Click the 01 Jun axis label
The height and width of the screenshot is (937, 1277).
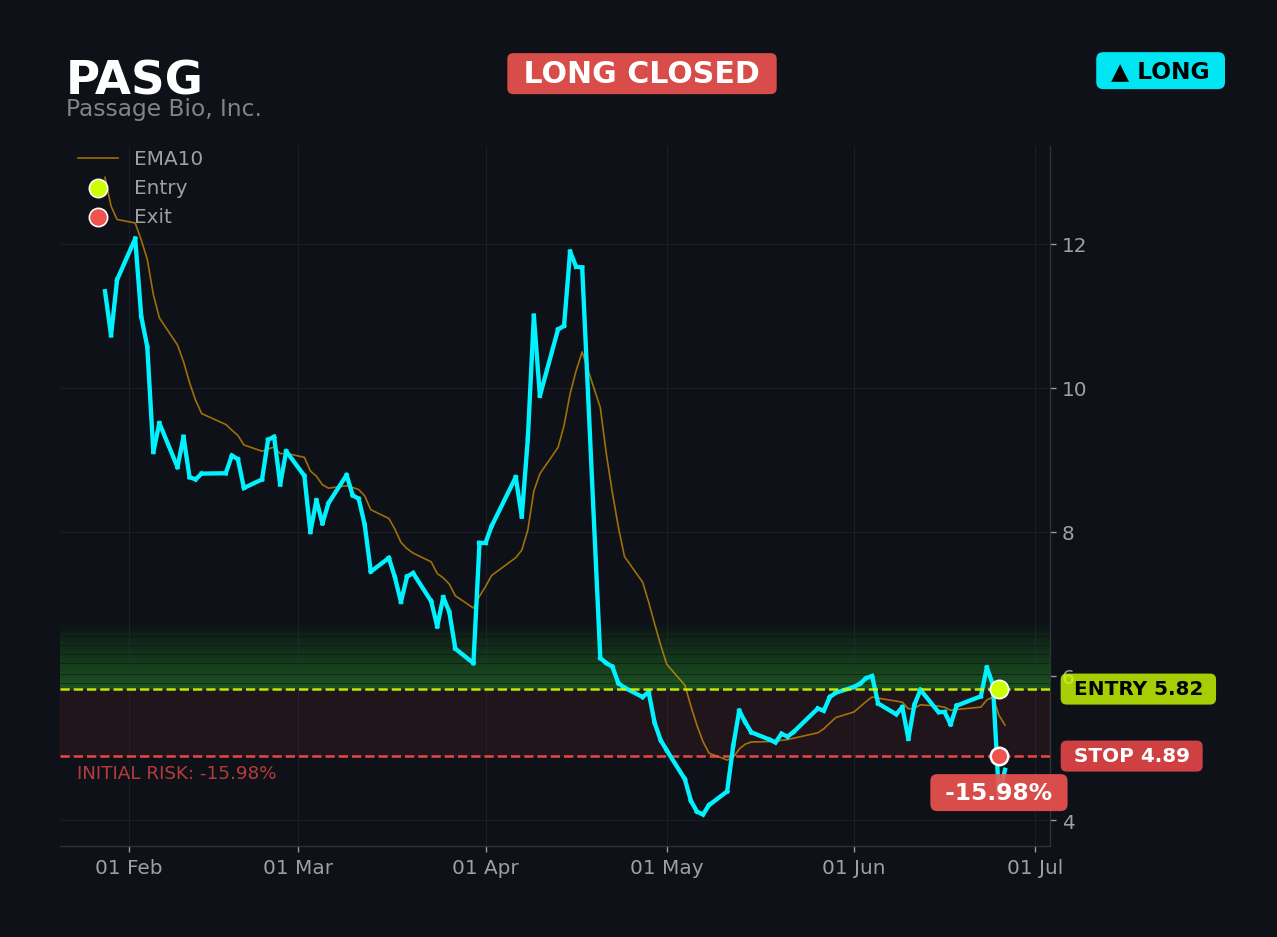[x=854, y=868]
